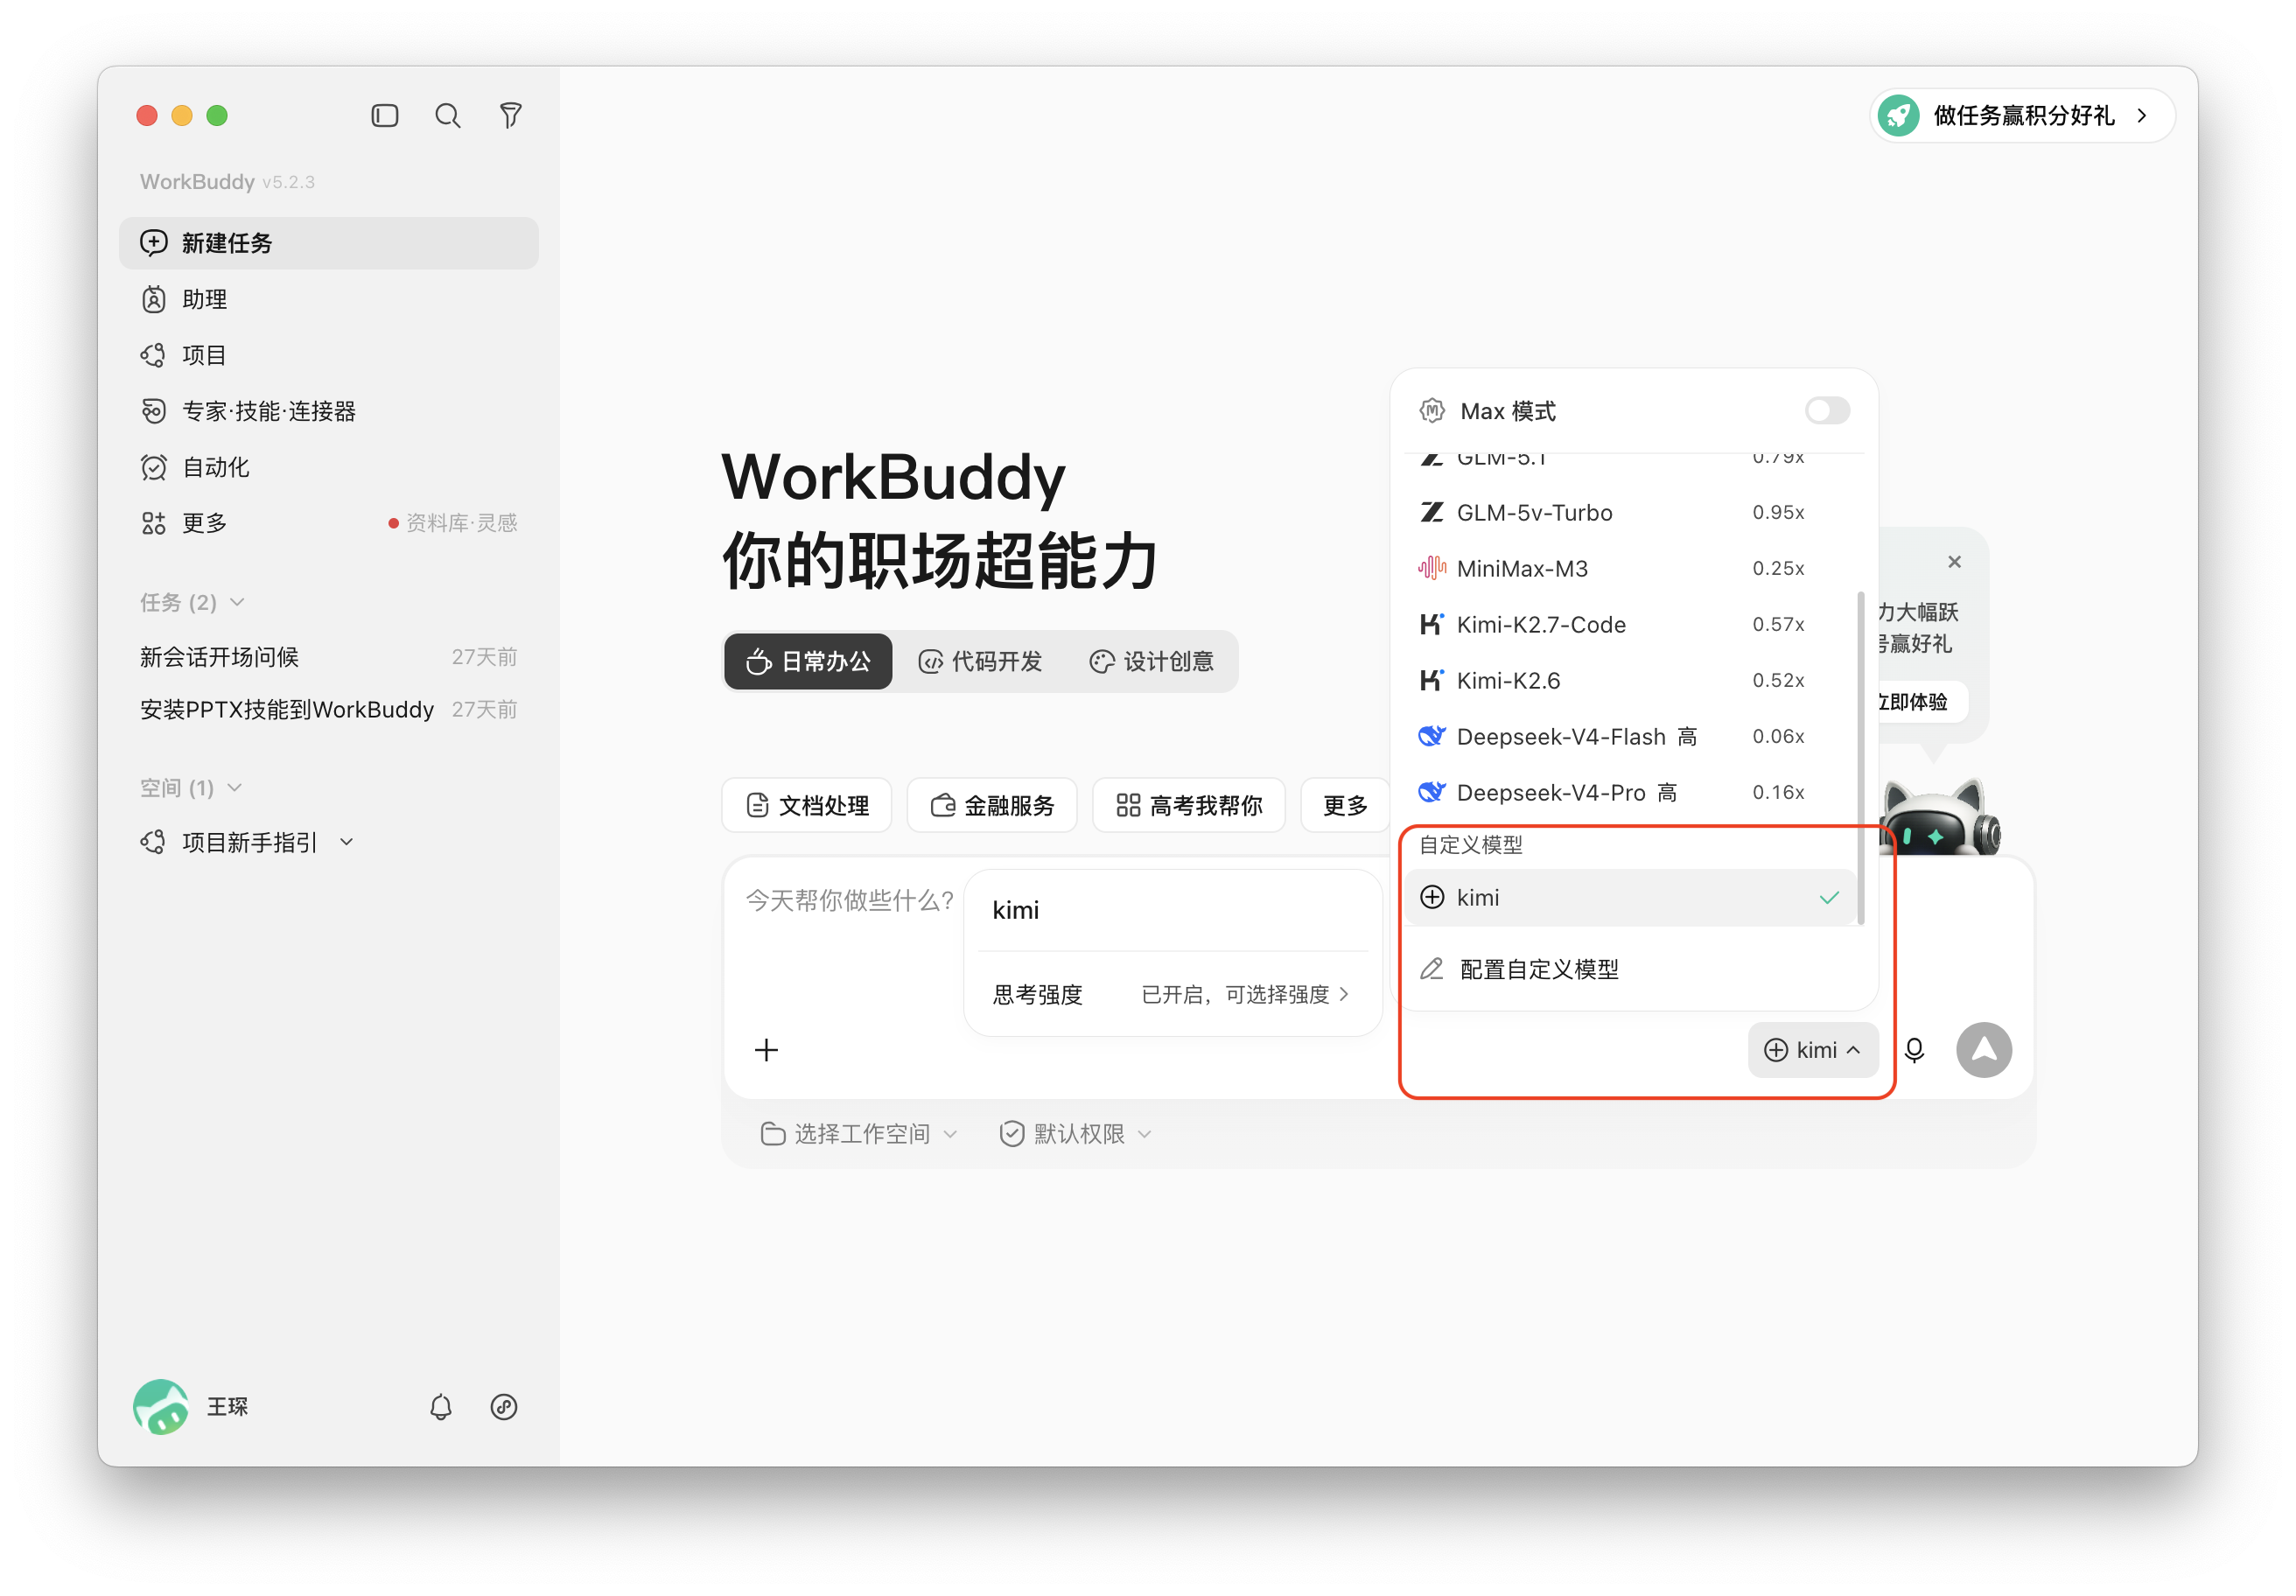Collapse the kimi model selector dropdown

tap(1812, 1050)
